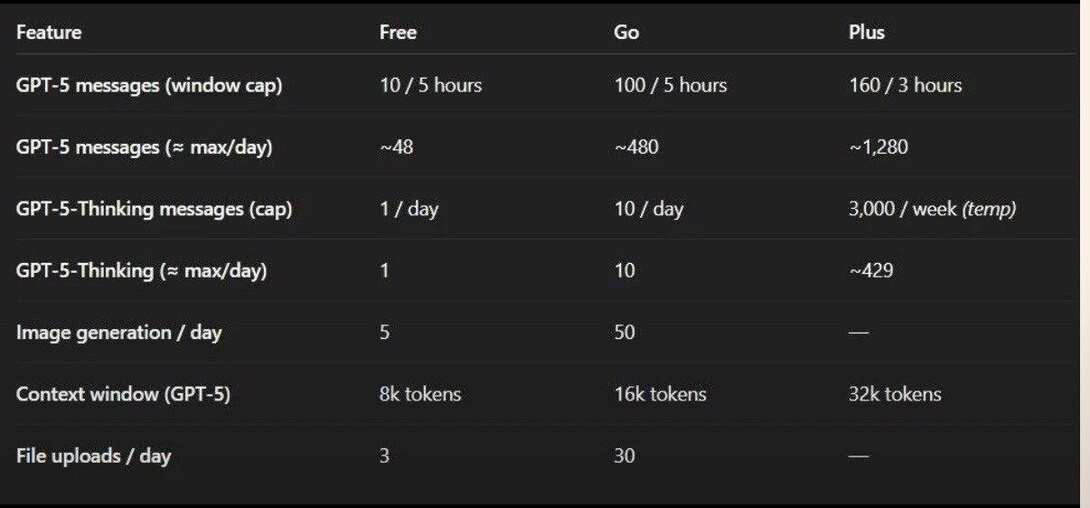1090x508 pixels.
Task: Select the GPT-5-Thinking messages (cap) row label
Action: coord(154,209)
